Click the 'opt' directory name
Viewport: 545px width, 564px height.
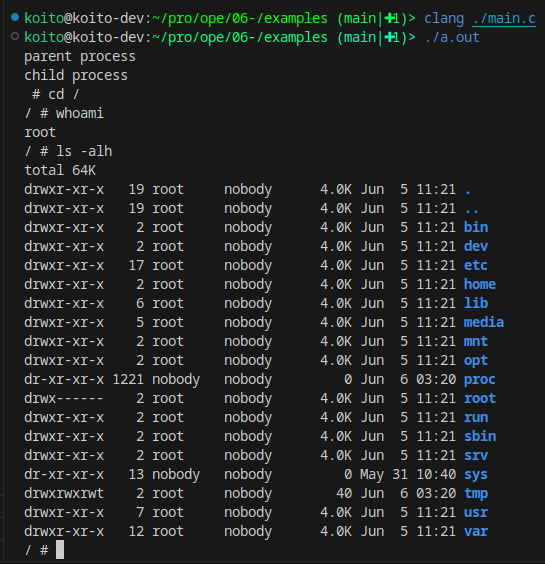point(476,361)
